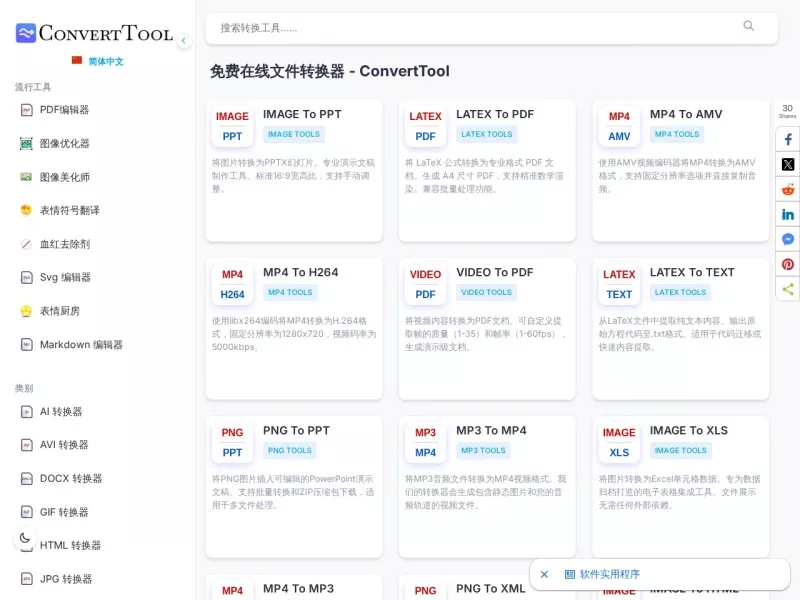Click the LinkedIn share icon

pos(788,214)
